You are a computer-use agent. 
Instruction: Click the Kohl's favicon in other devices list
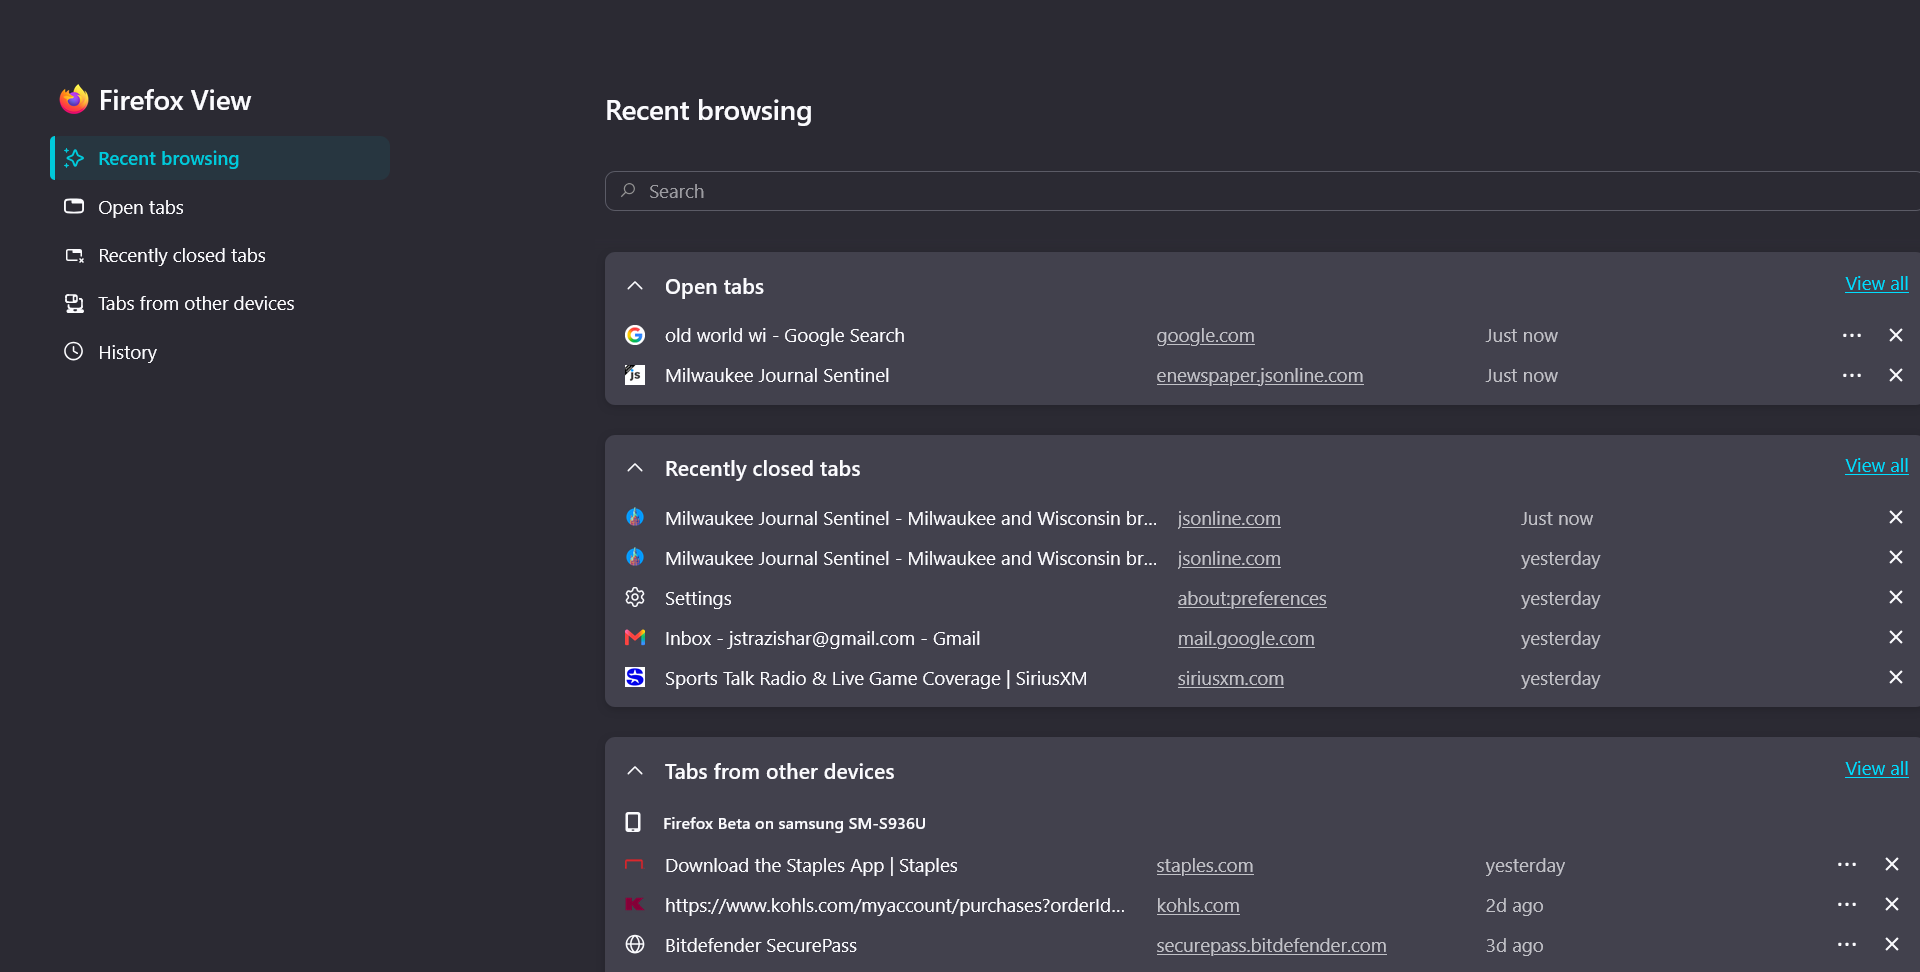point(634,904)
